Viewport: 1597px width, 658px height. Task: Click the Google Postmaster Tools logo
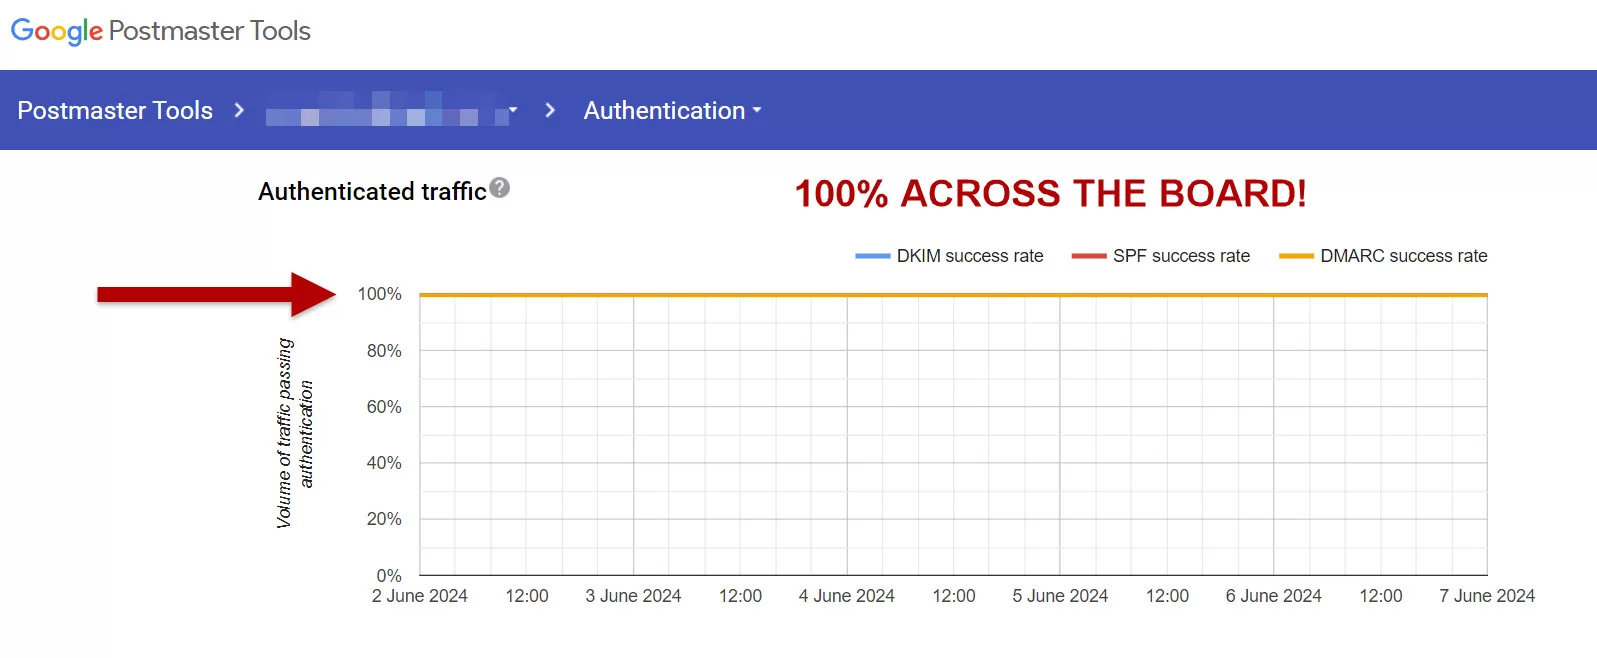tap(160, 31)
